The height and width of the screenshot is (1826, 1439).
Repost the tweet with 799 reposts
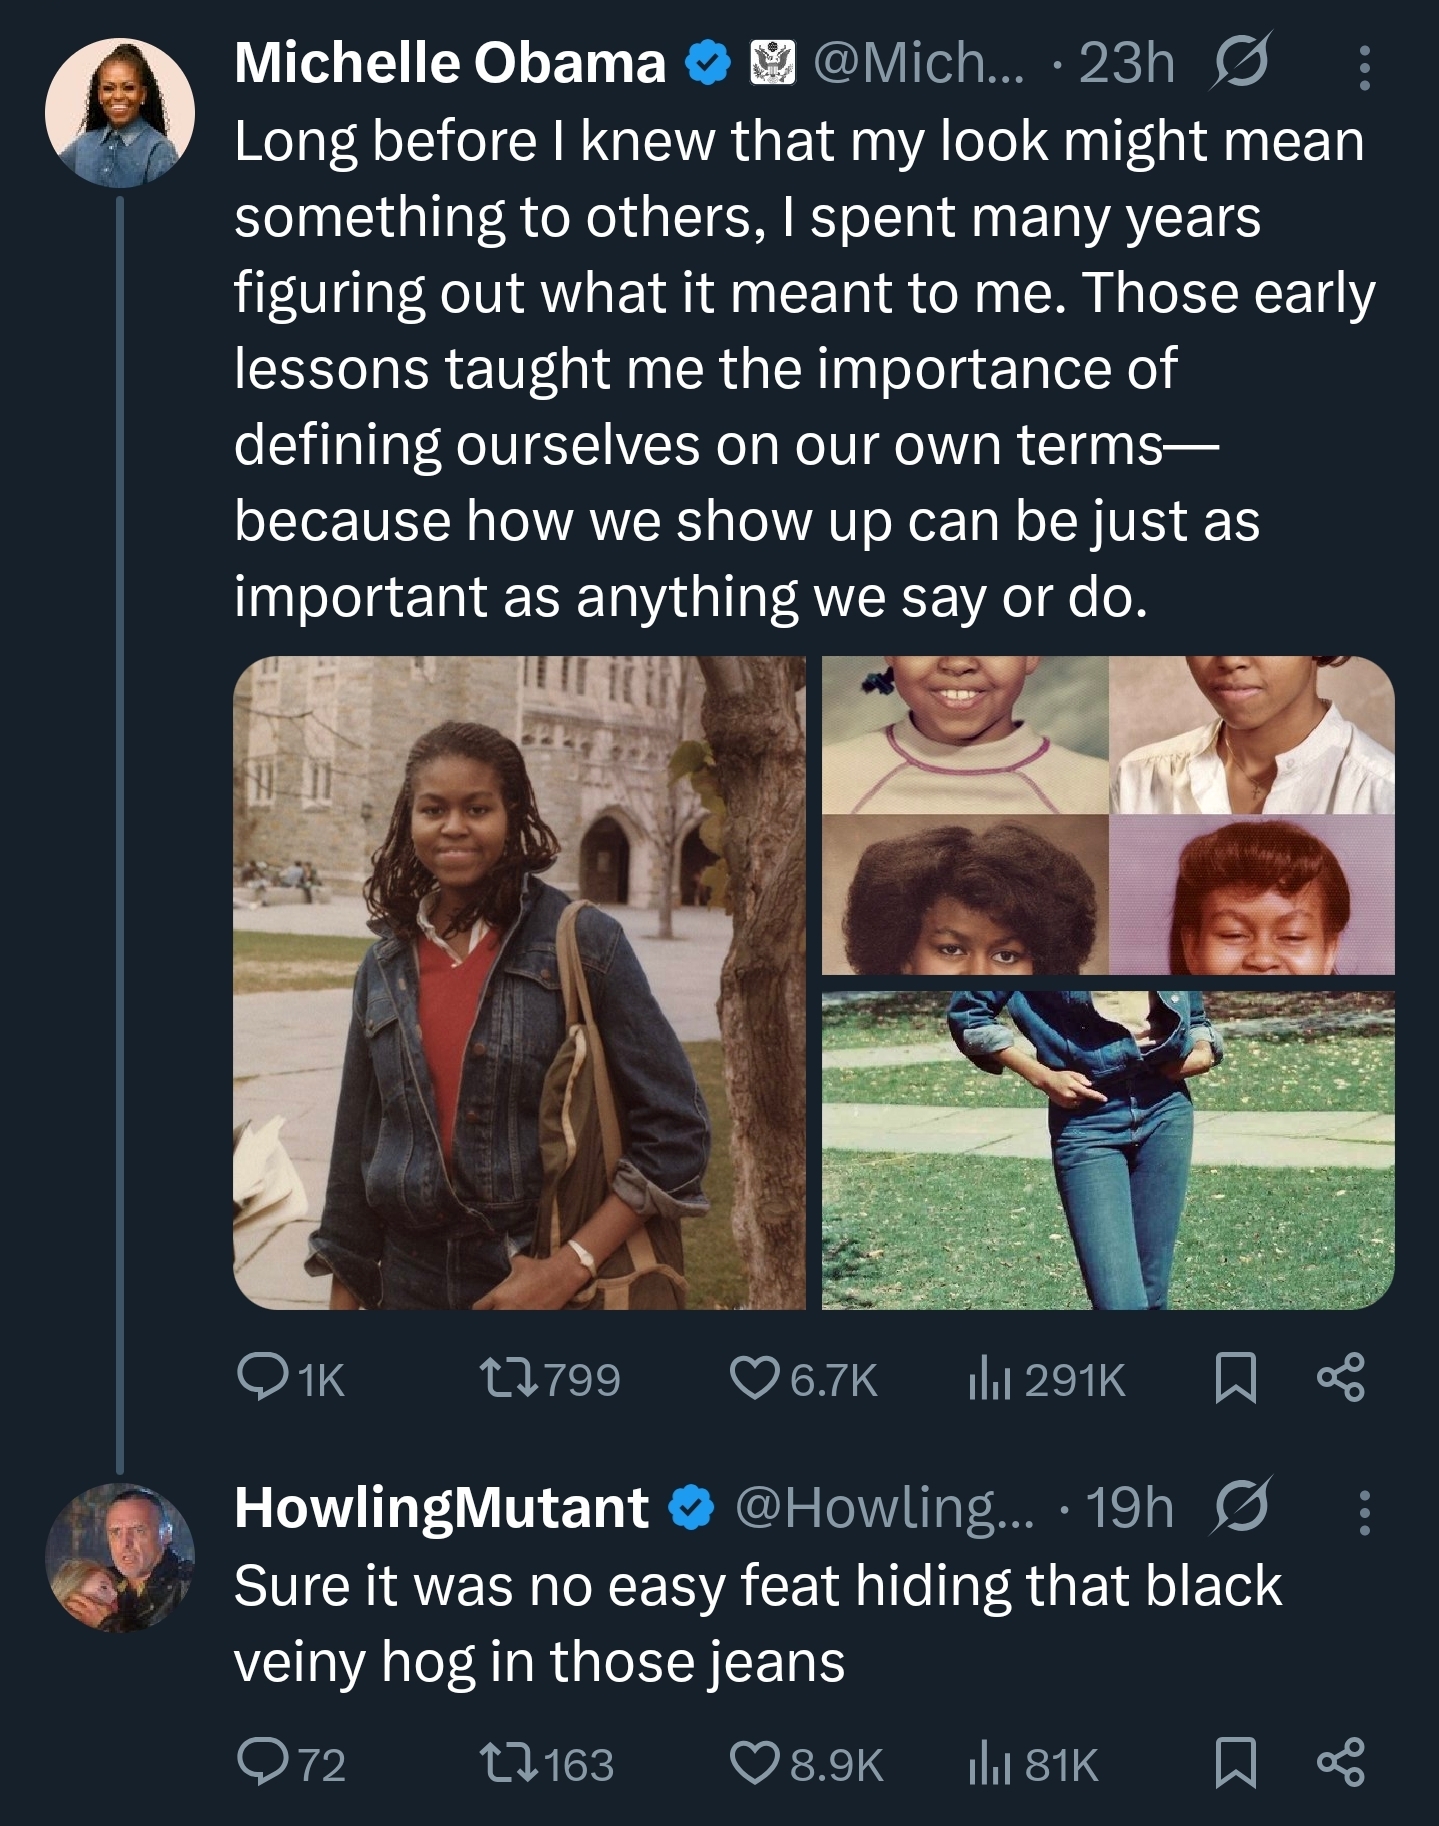(509, 1380)
